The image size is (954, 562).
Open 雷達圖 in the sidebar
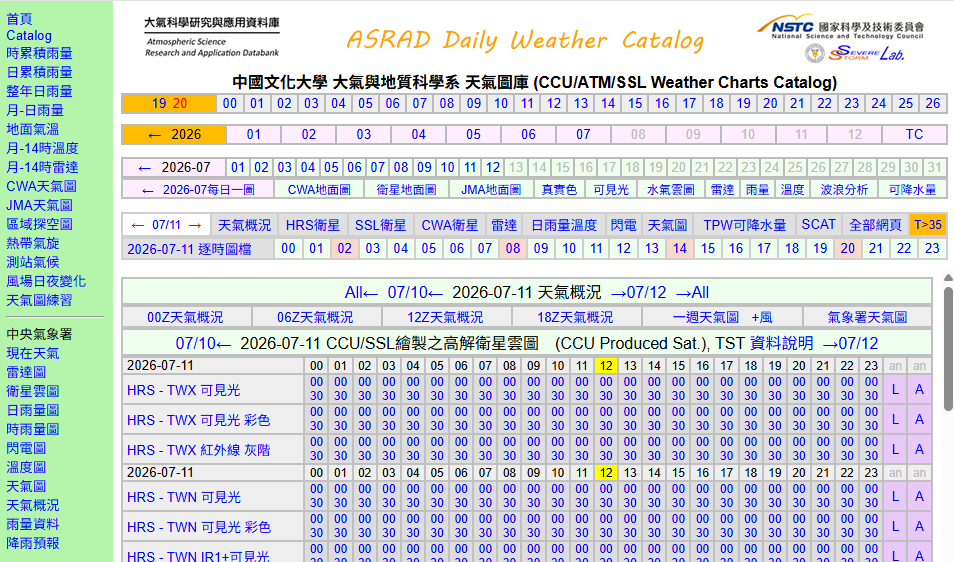(26, 372)
